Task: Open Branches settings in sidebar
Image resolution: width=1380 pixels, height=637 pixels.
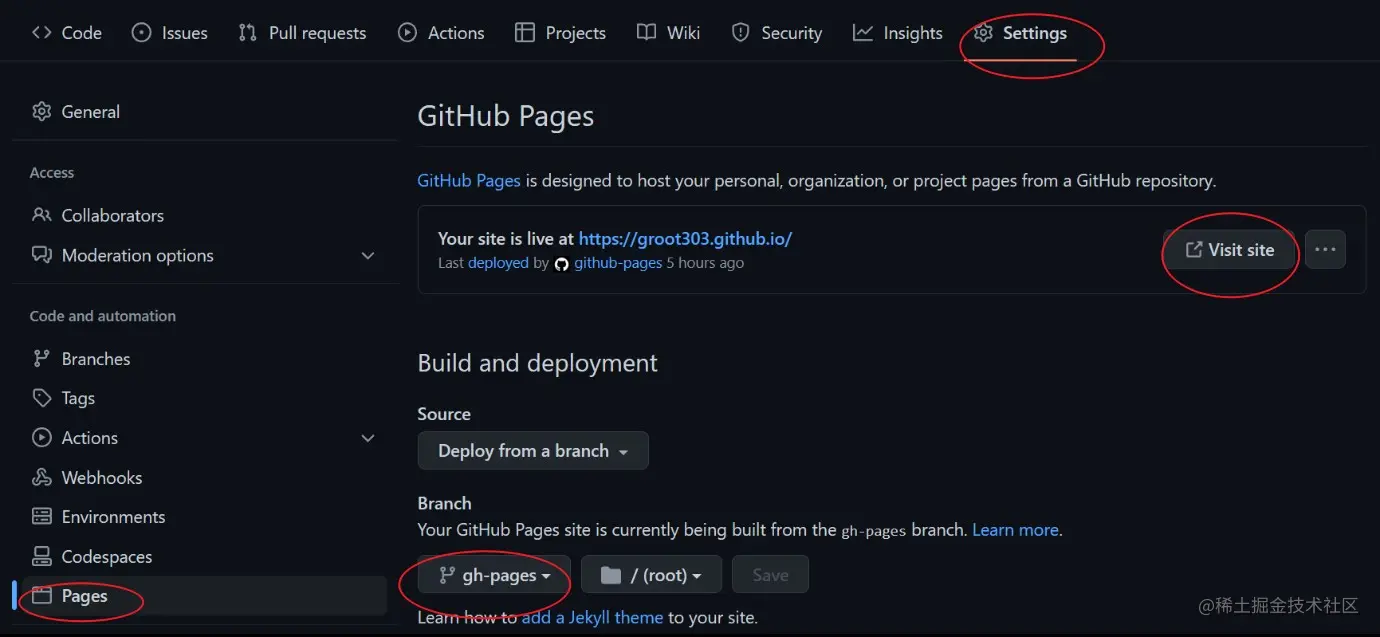Action: 204,358
